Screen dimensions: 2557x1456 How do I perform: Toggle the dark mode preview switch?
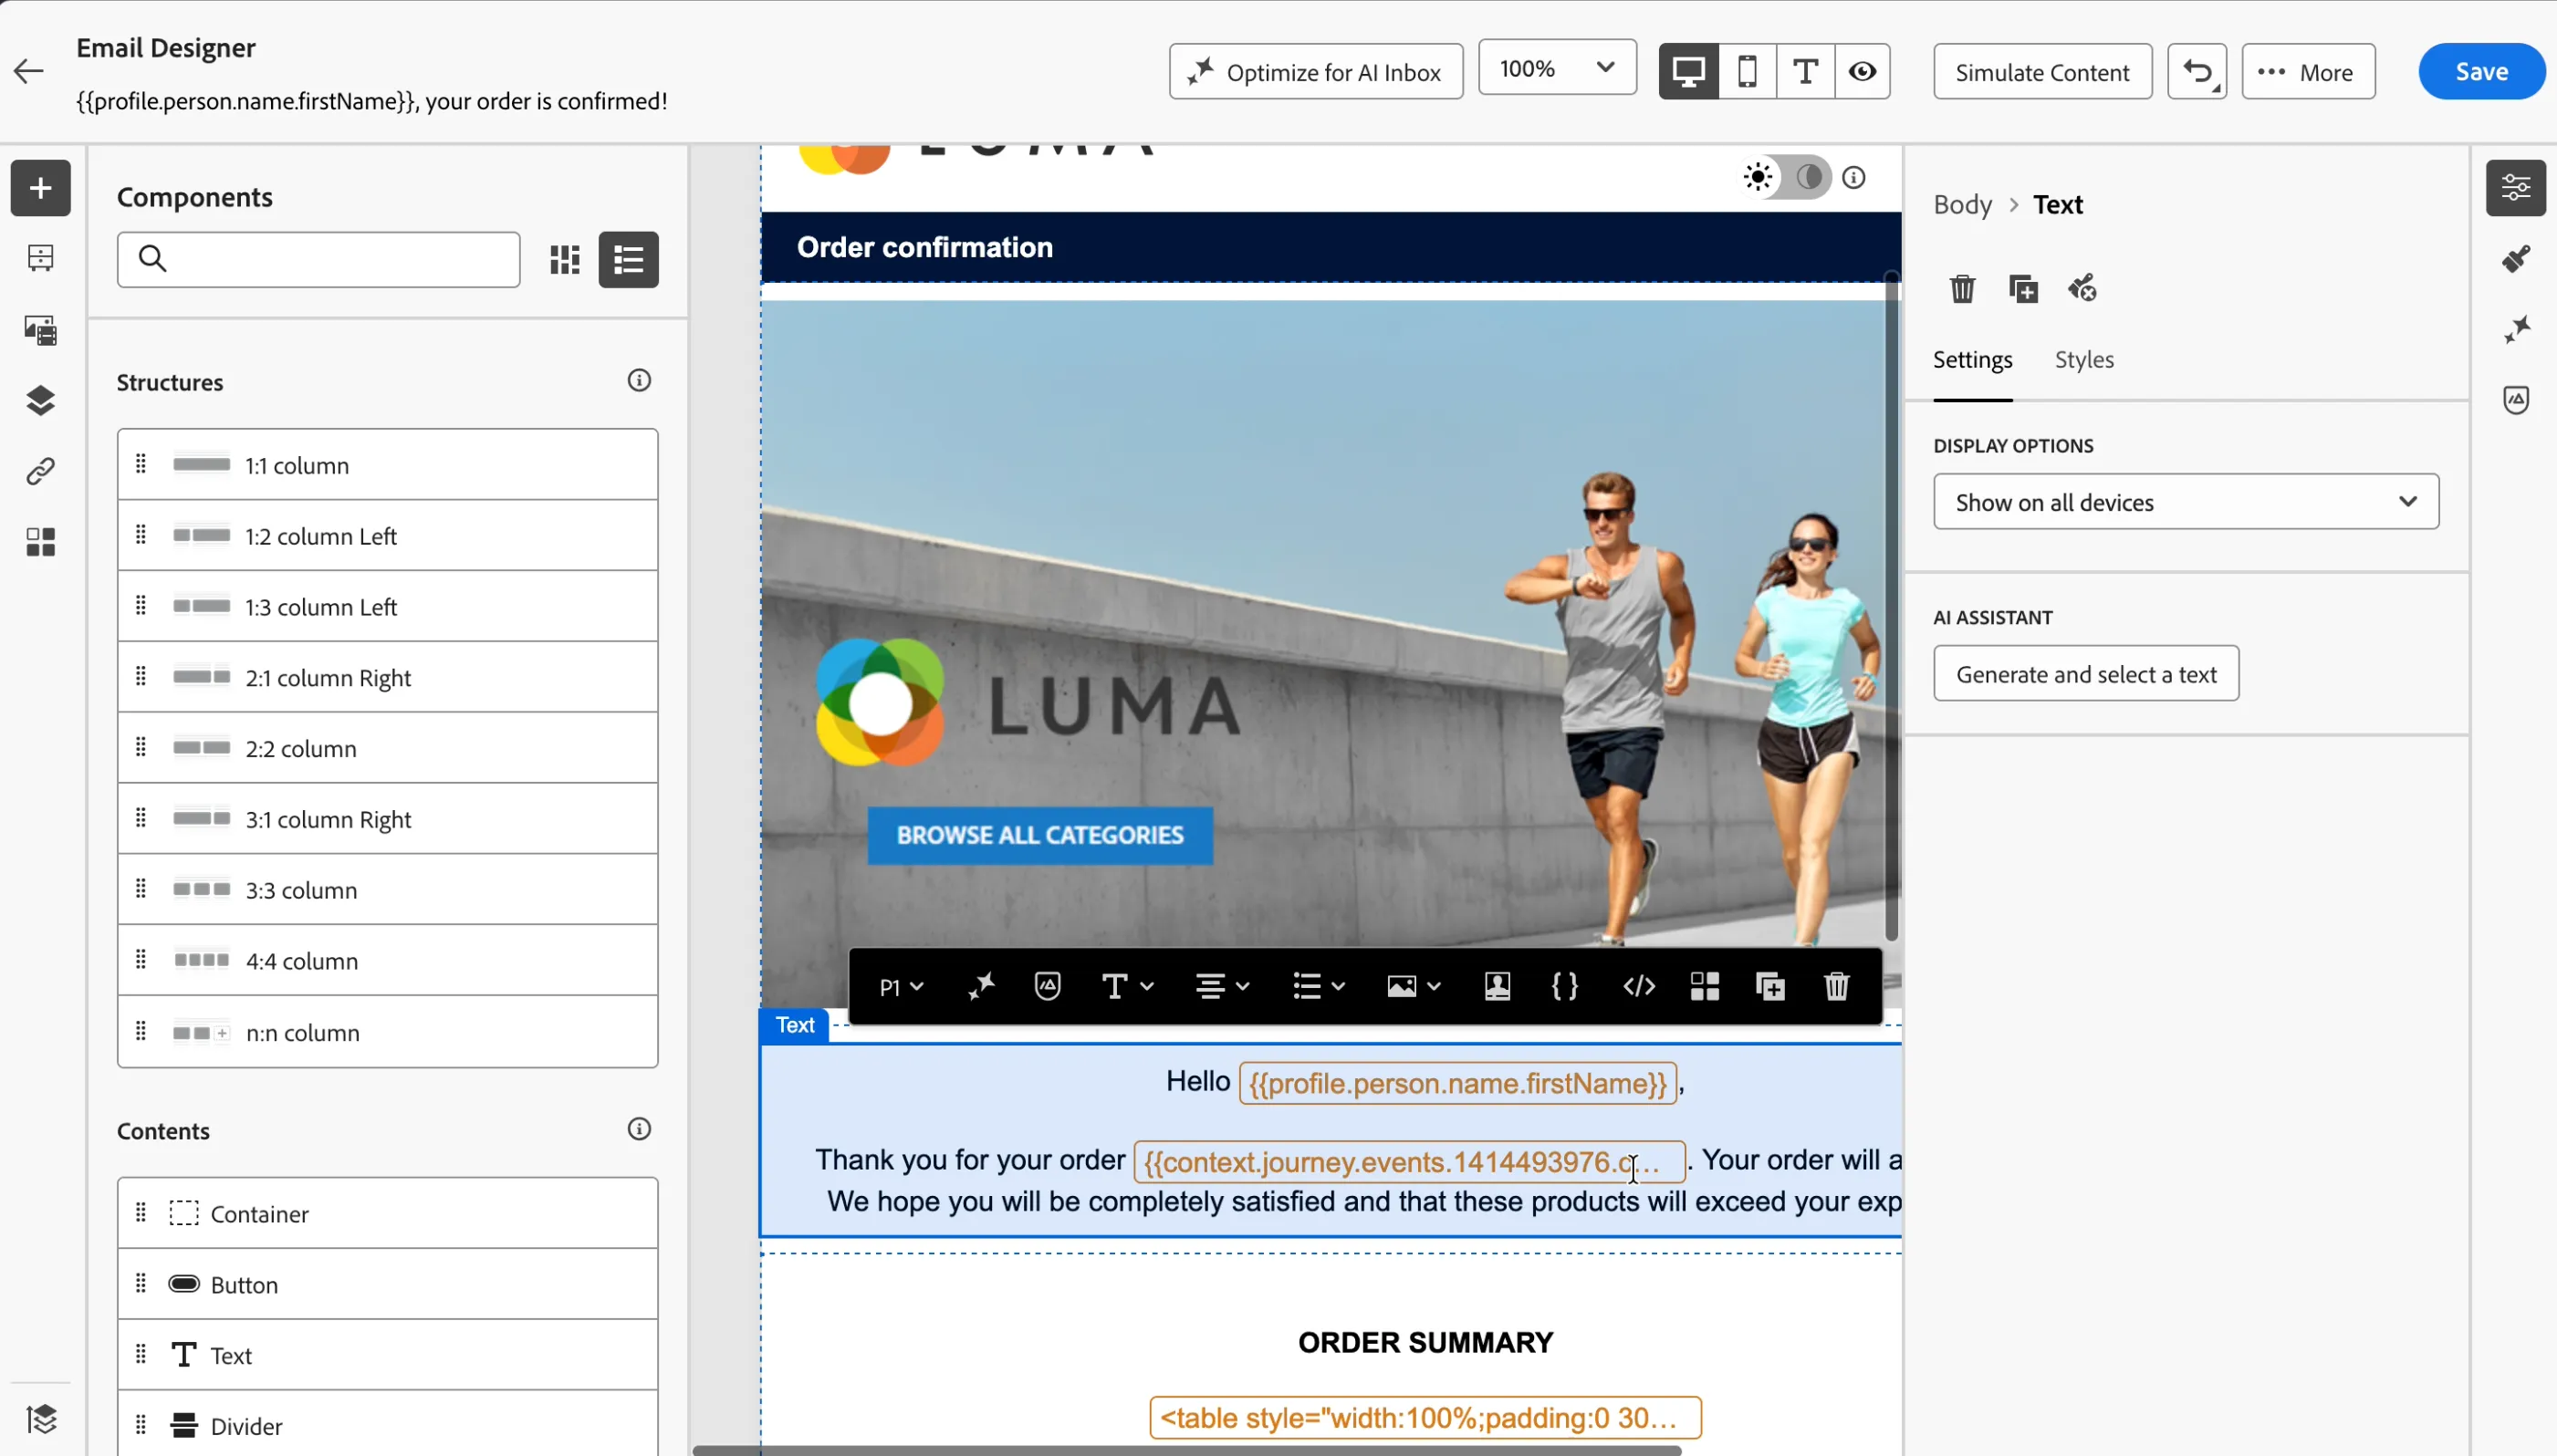coord(1788,178)
